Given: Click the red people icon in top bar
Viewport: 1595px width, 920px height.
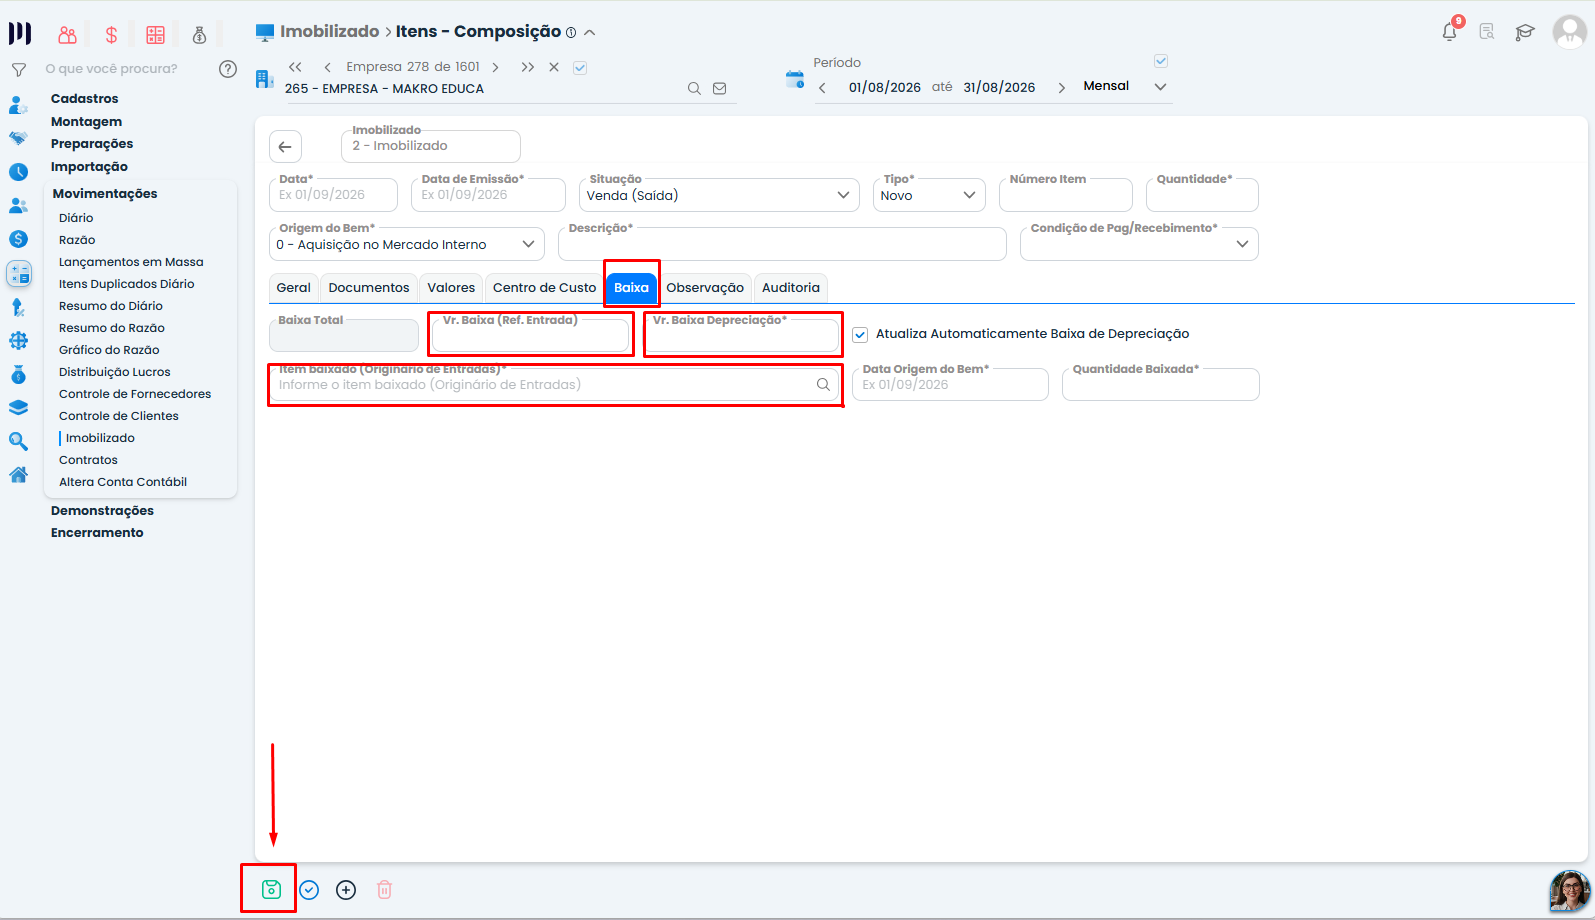Looking at the screenshot, I should pyautogui.click(x=67, y=35).
